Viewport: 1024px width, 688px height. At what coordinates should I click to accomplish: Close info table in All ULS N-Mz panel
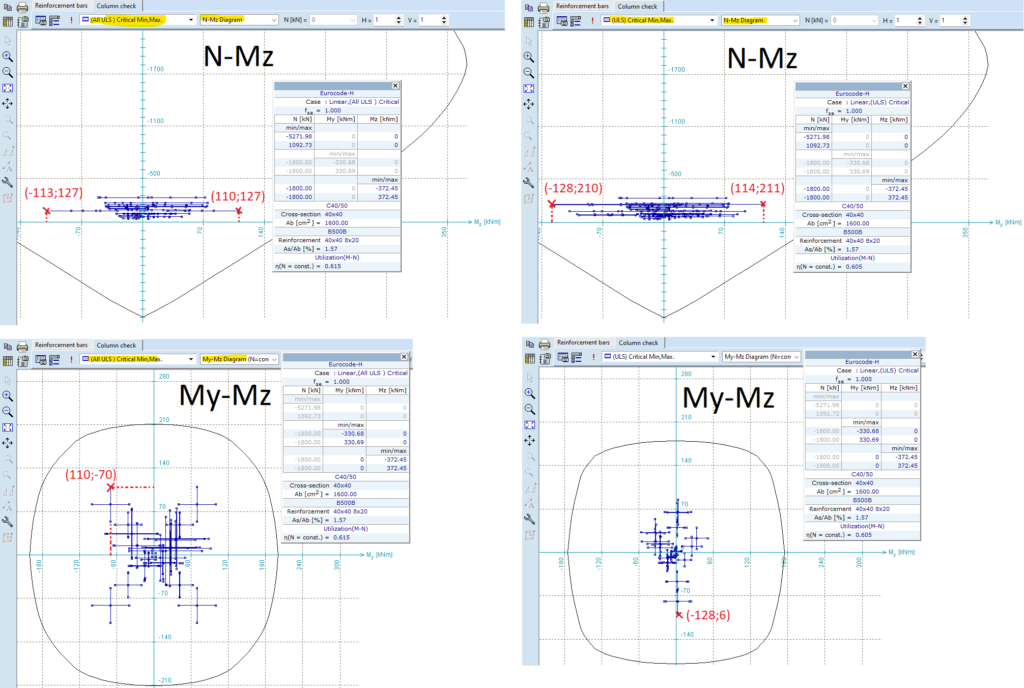[x=395, y=86]
